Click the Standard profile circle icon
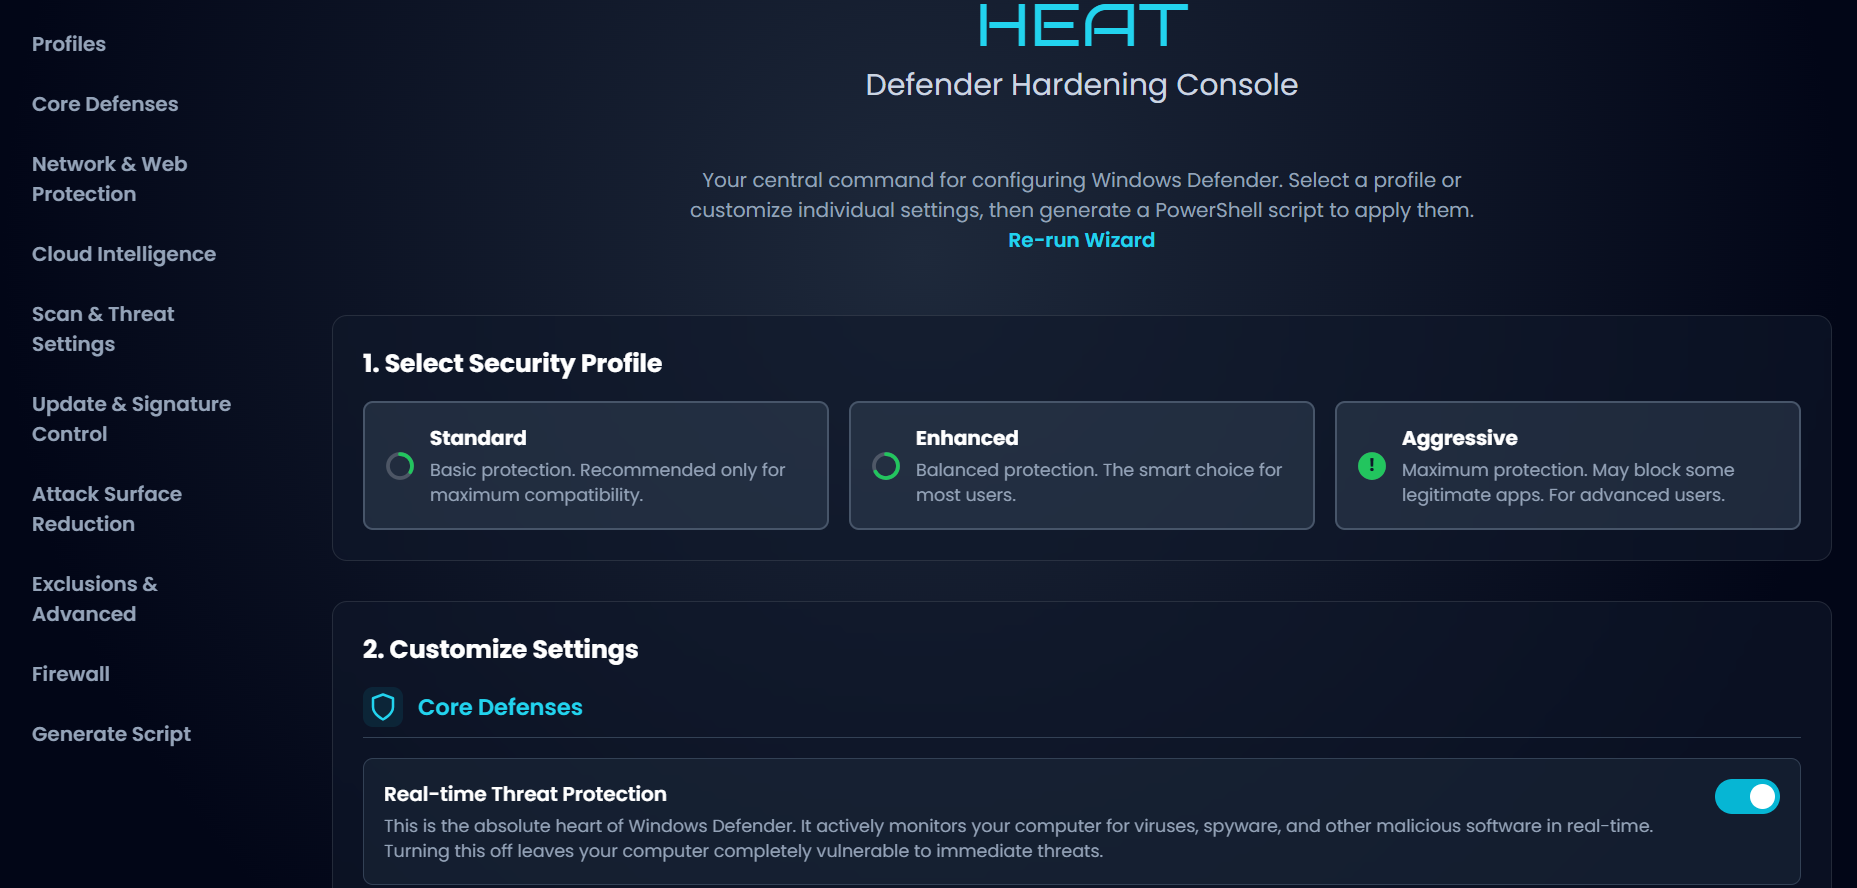The image size is (1857, 888). (x=400, y=466)
